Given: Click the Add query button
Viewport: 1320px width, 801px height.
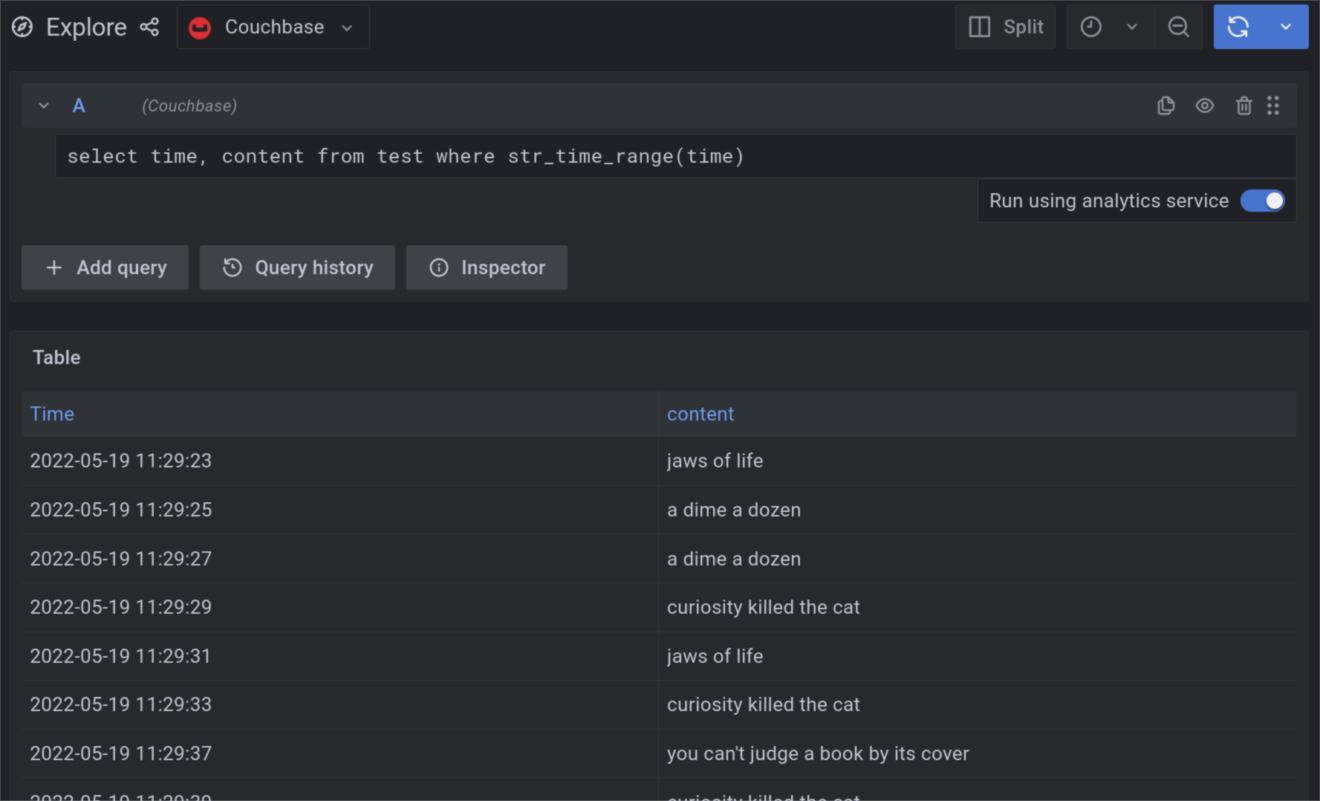Looking at the screenshot, I should click(105, 268).
